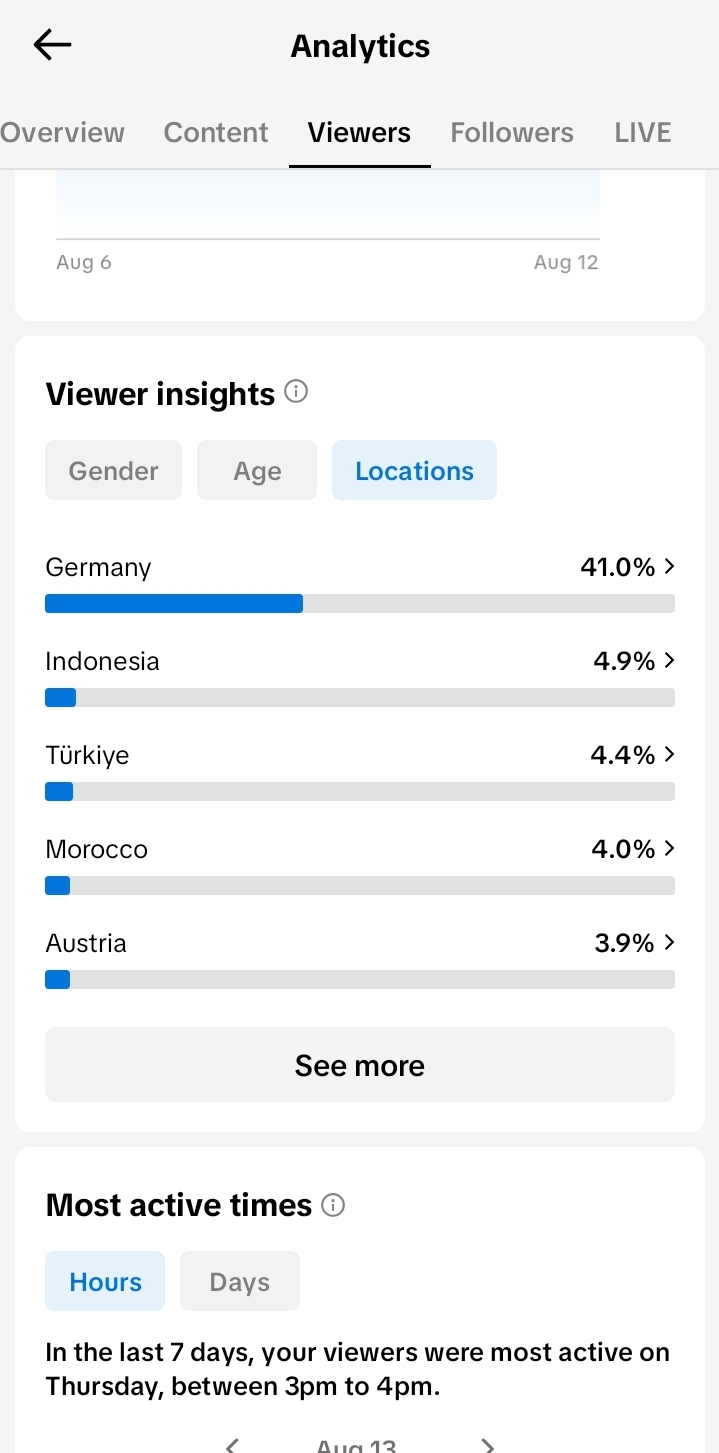Go to next date with right arrow
Image resolution: width=719 pixels, height=1453 pixels.
tap(488, 1444)
